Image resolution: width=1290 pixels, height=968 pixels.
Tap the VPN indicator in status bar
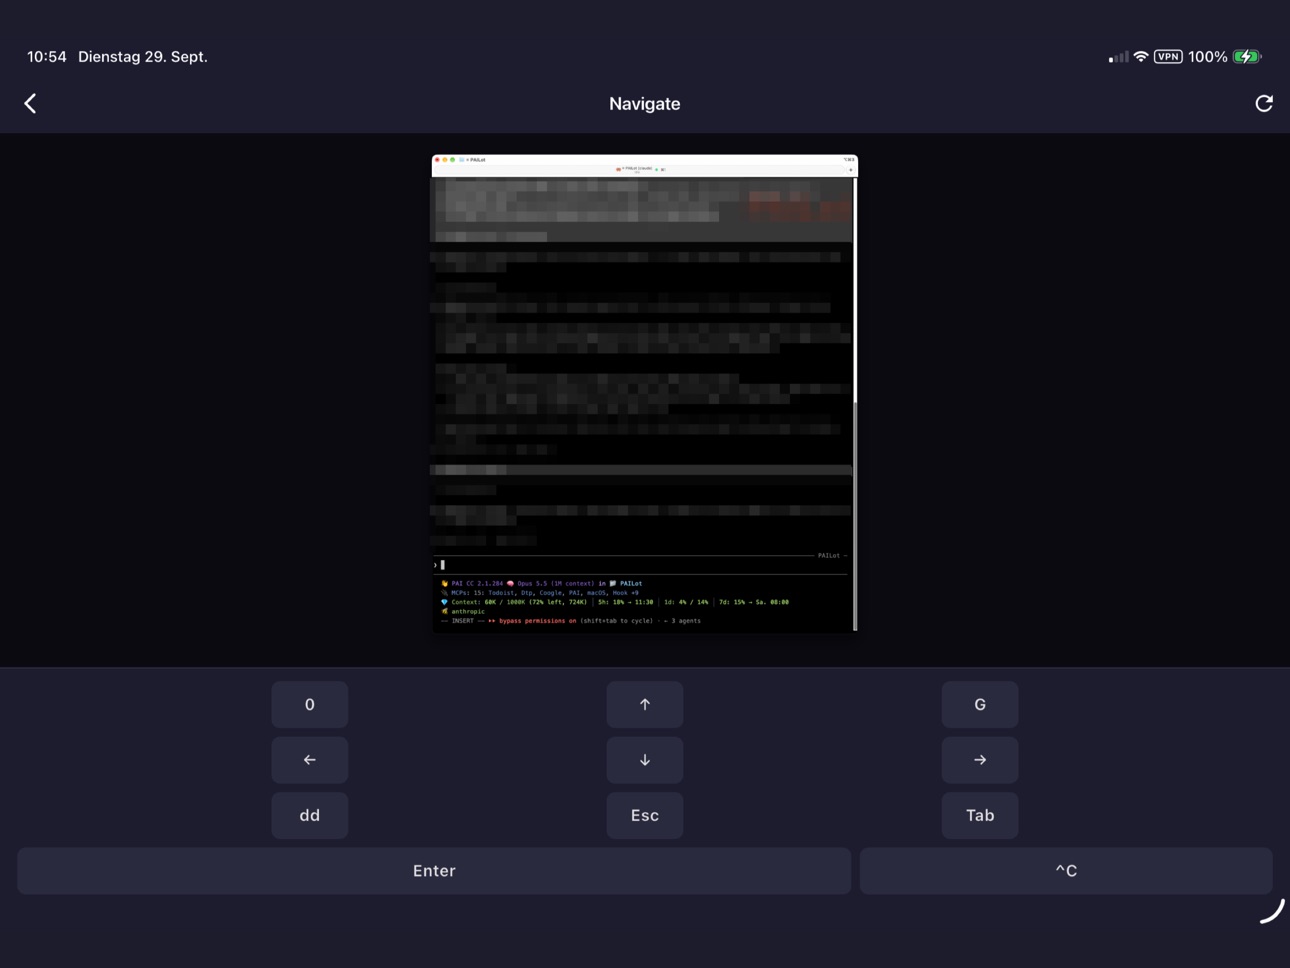pyautogui.click(x=1168, y=57)
